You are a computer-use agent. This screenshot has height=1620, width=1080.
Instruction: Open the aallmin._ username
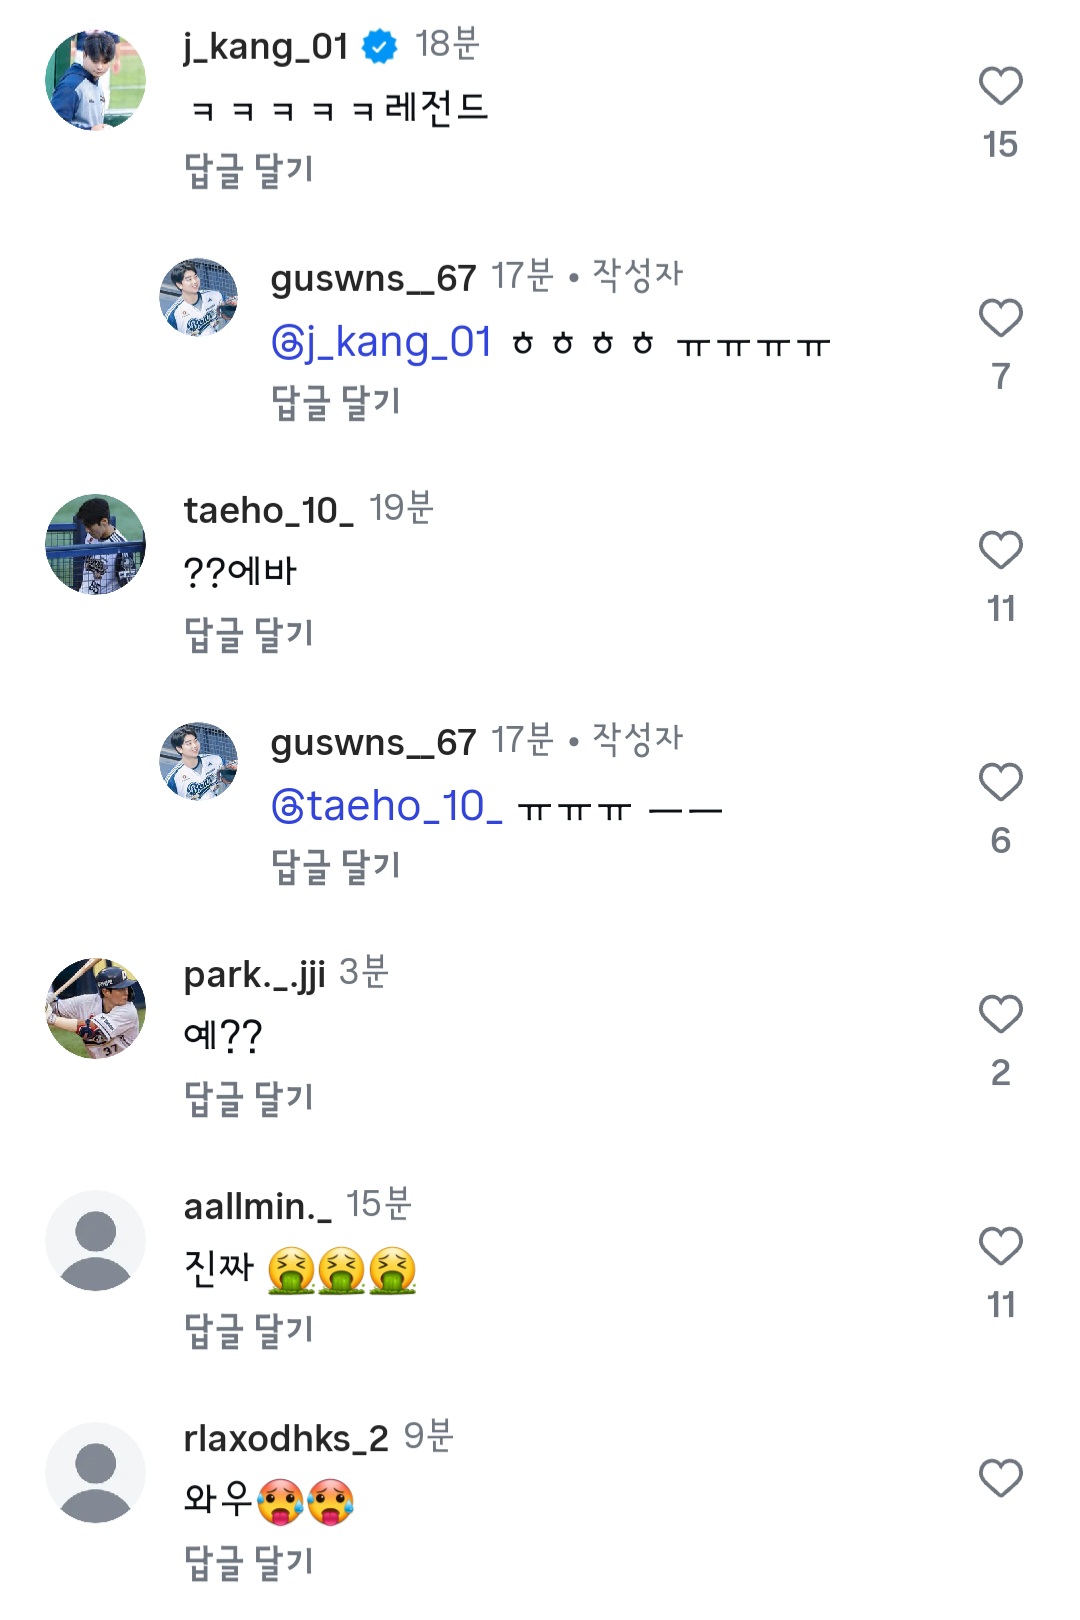[257, 1206]
